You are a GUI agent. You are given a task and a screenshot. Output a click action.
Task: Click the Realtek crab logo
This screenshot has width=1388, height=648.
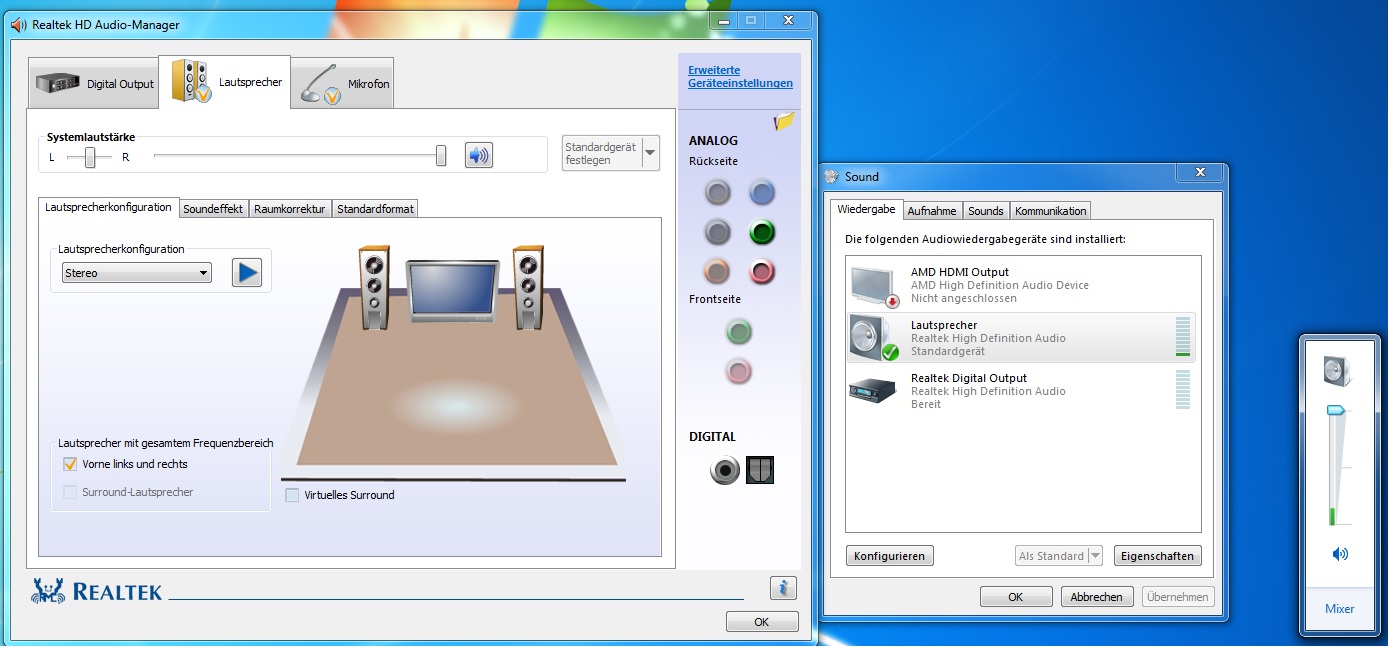49,590
